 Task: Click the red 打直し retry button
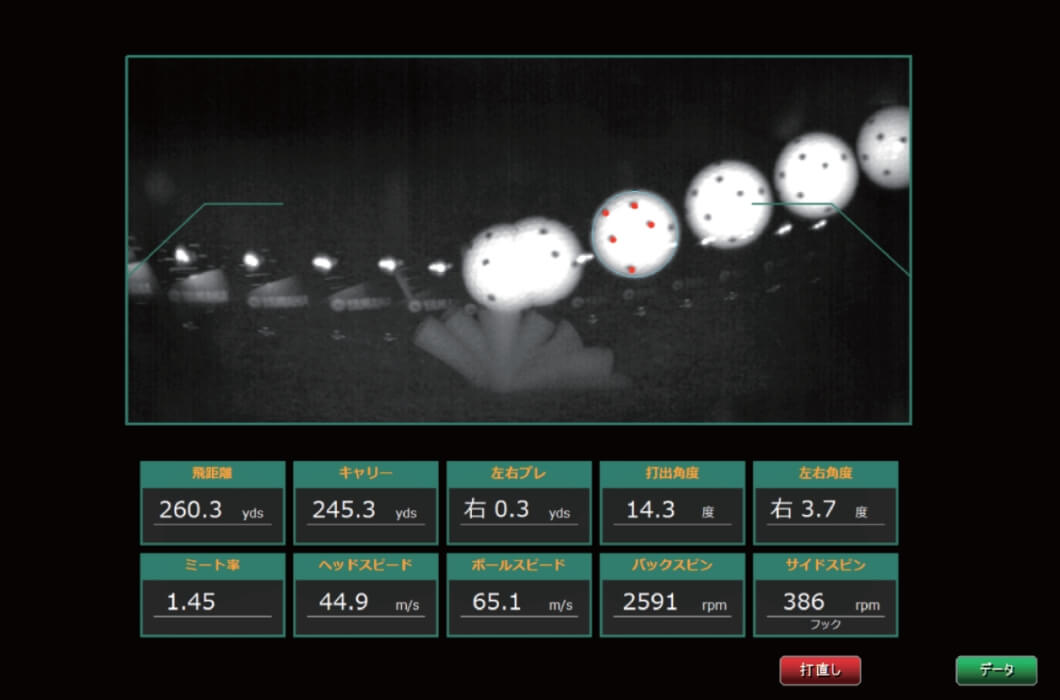pos(820,670)
